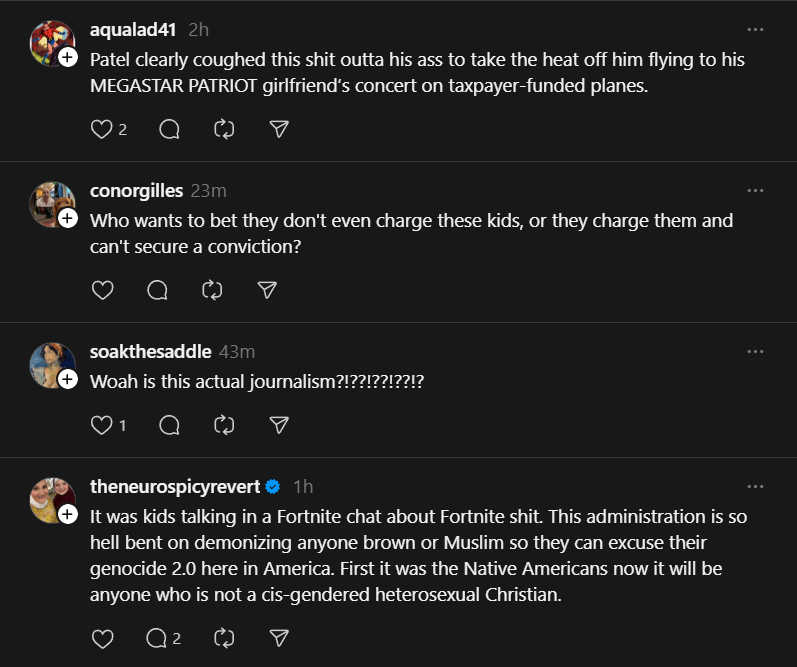Open more options for aqualad41's post
Viewport: 797px width, 667px height.
coord(755,30)
